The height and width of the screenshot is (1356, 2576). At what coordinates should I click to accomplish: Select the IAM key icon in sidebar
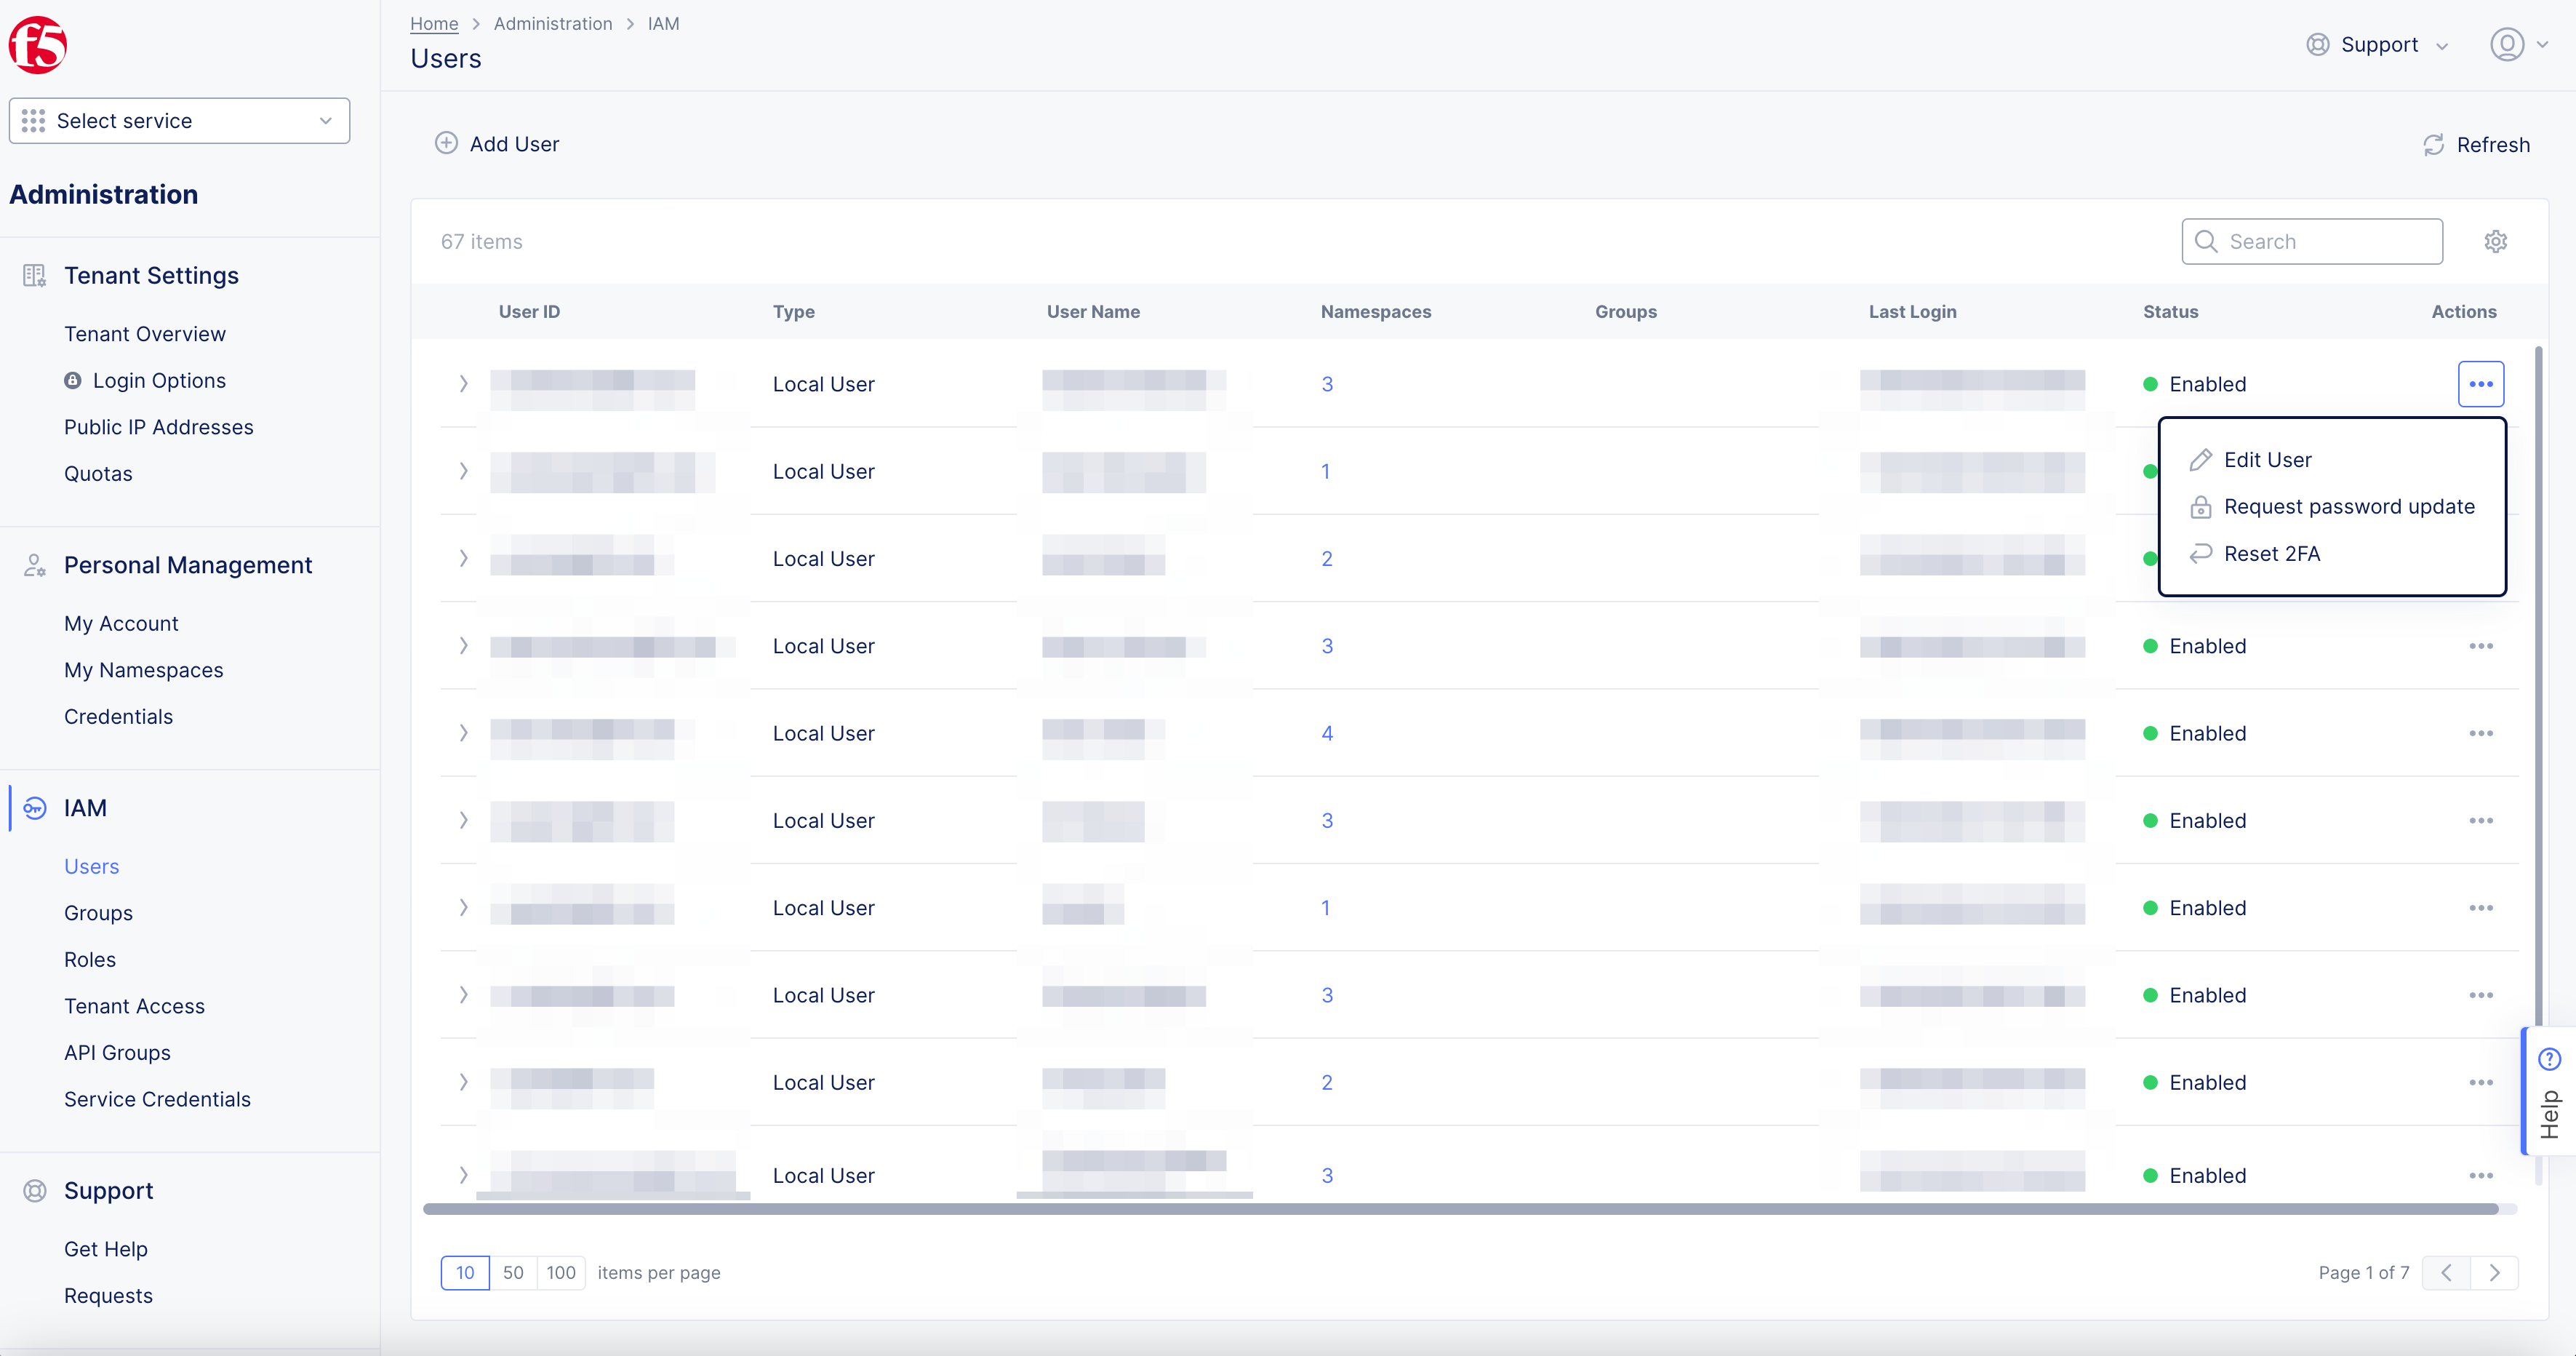click(x=34, y=808)
